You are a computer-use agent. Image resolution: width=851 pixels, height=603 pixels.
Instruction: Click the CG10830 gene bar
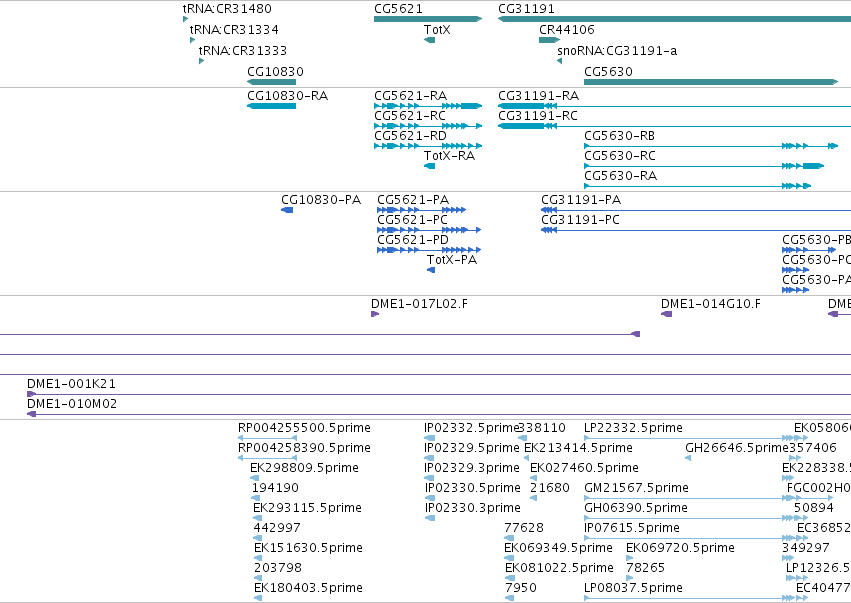[271, 82]
